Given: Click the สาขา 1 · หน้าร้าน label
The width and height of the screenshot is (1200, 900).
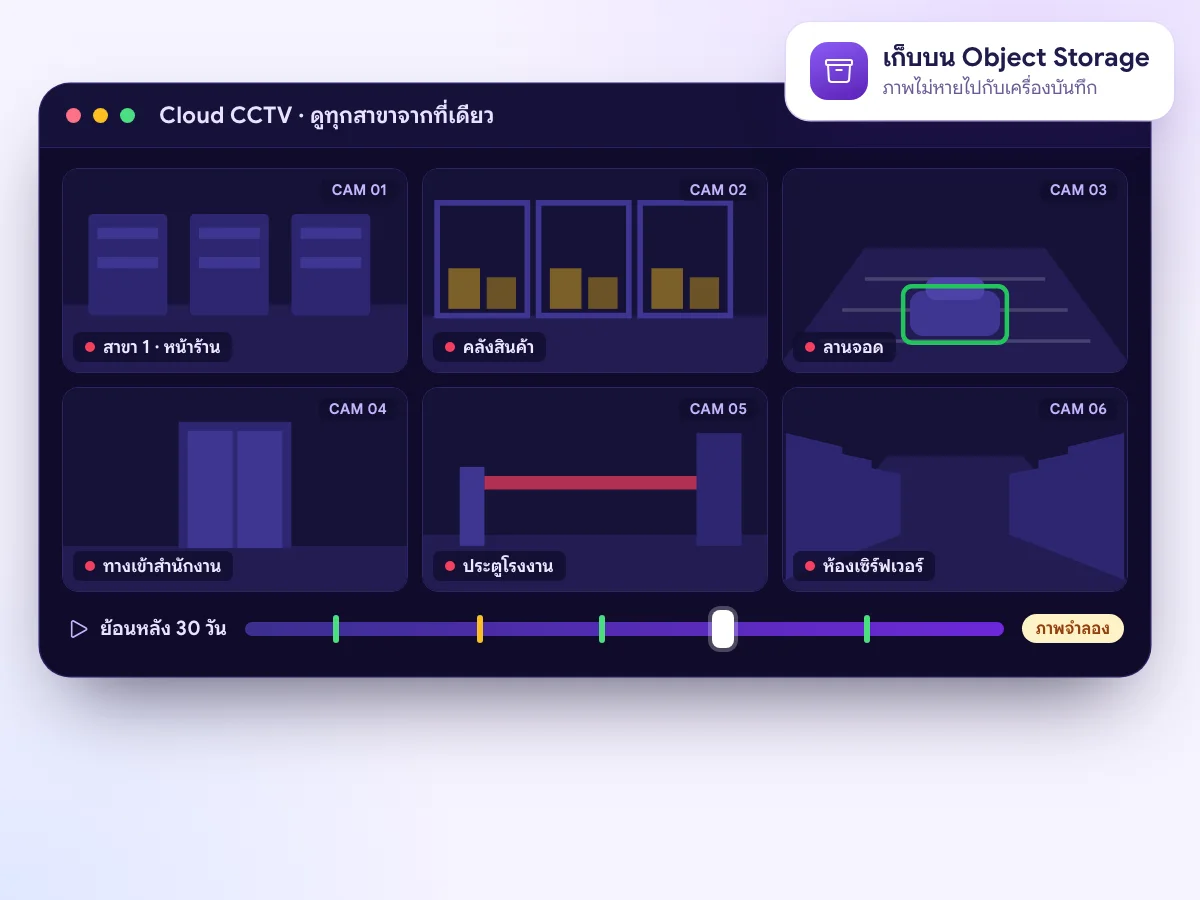Looking at the screenshot, I should pyautogui.click(x=153, y=347).
